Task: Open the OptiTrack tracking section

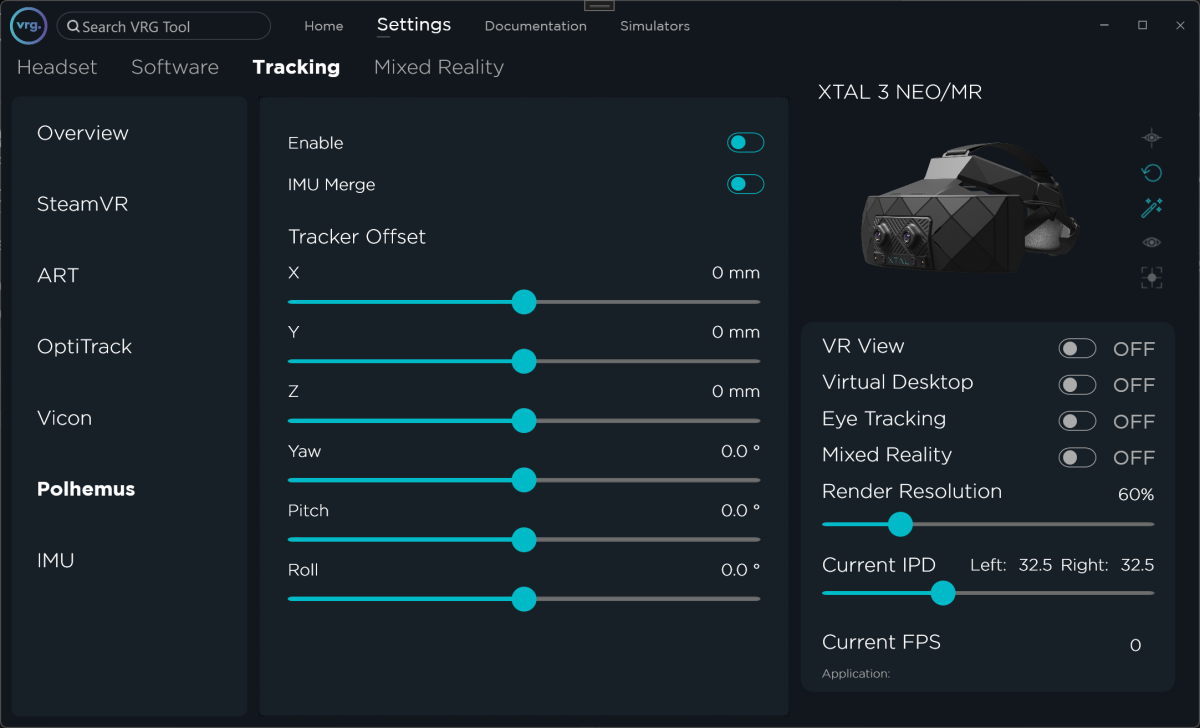Action: coord(85,347)
